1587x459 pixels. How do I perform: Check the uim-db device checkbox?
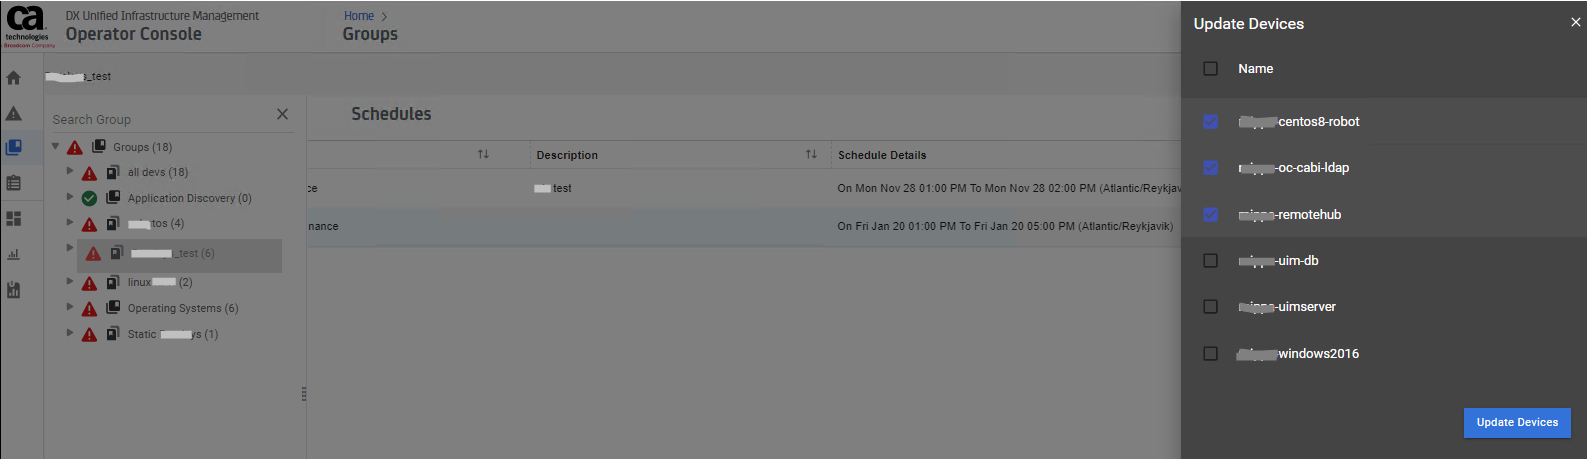(1210, 261)
